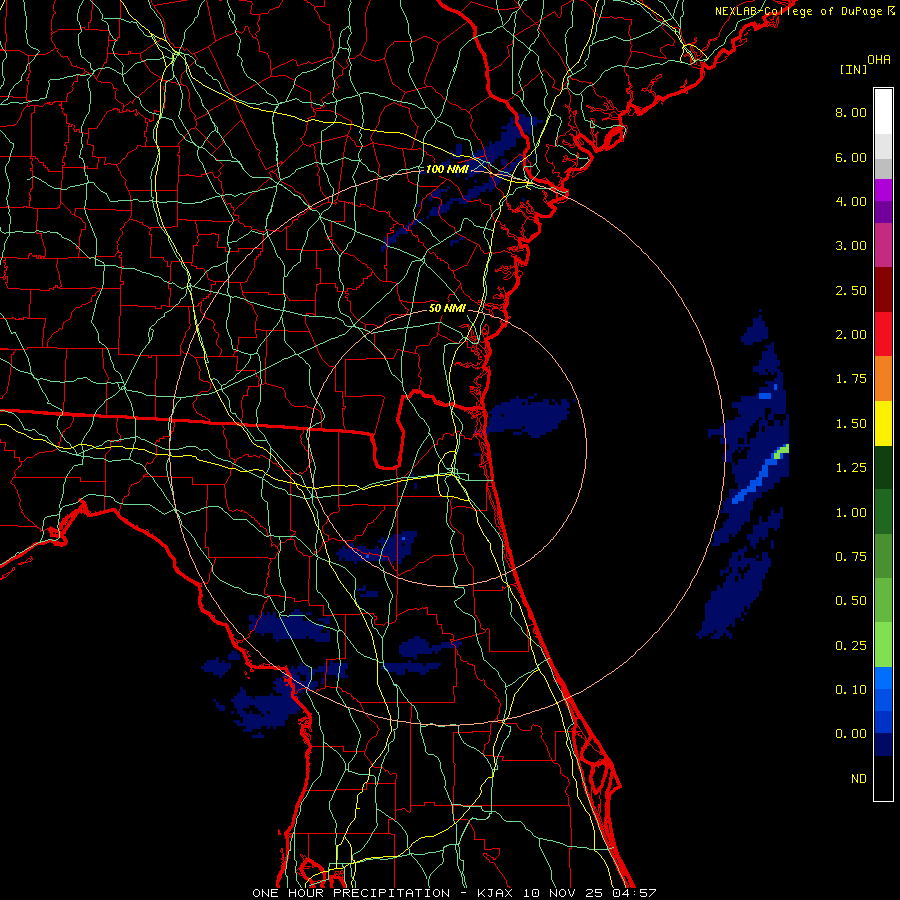Click the [IN] units label

pyautogui.click(x=853, y=69)
